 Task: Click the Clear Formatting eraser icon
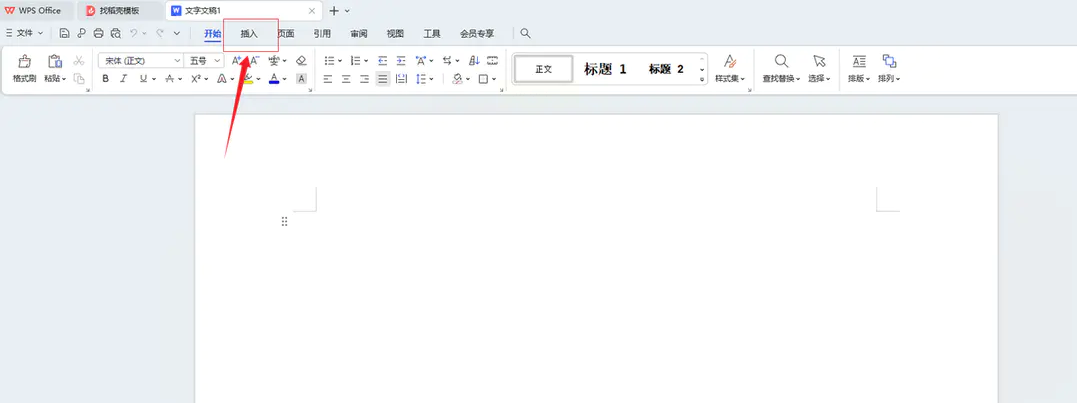pos(301,61)
